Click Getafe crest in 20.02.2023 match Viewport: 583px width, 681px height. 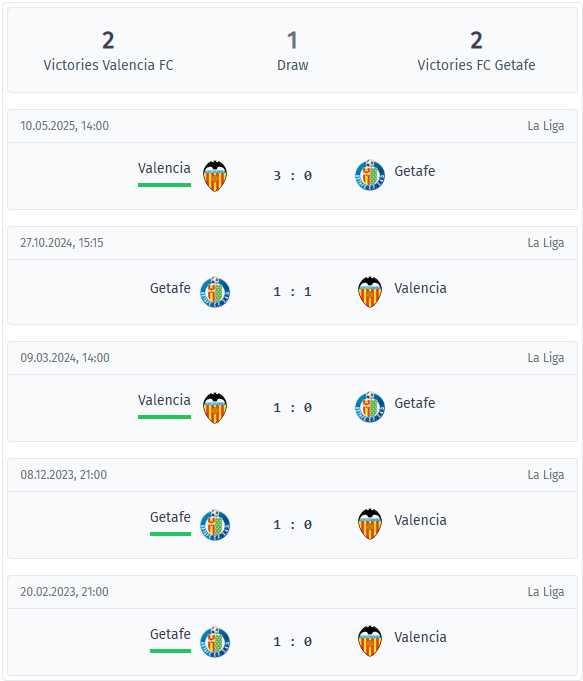pos(215,641)
